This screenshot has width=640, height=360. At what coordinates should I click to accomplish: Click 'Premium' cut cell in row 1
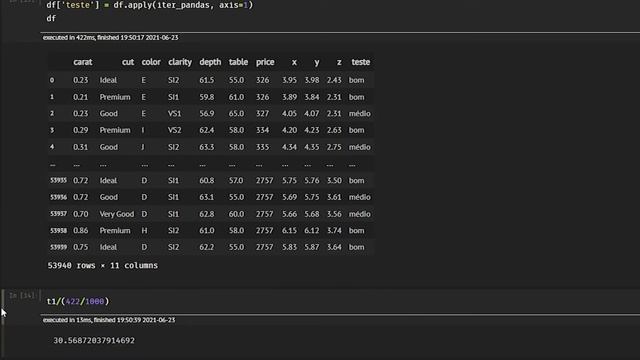(x=115, y=97)
